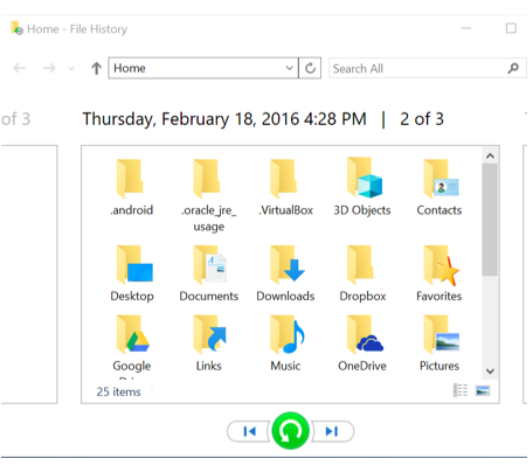Viewport: 531px width, 468px height.
Task: Open the Links folder
Action: (209, 344)
